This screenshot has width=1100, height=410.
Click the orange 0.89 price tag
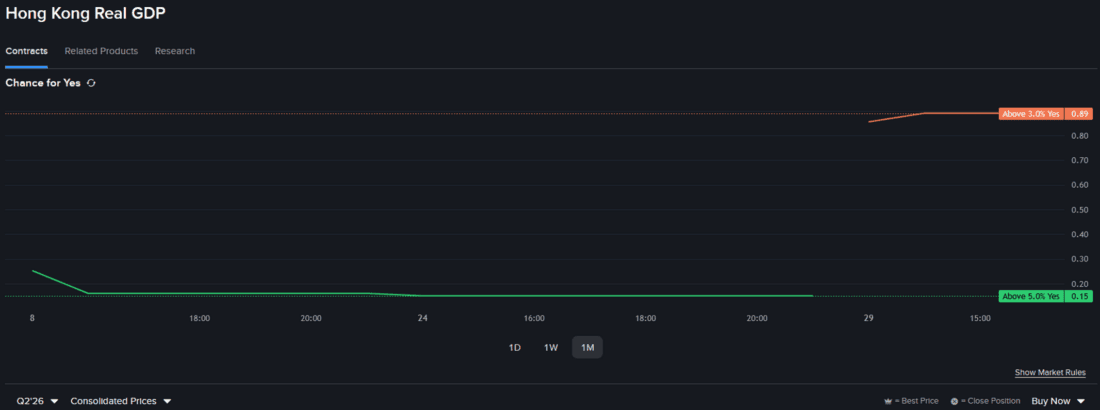tap(1080, 114)
